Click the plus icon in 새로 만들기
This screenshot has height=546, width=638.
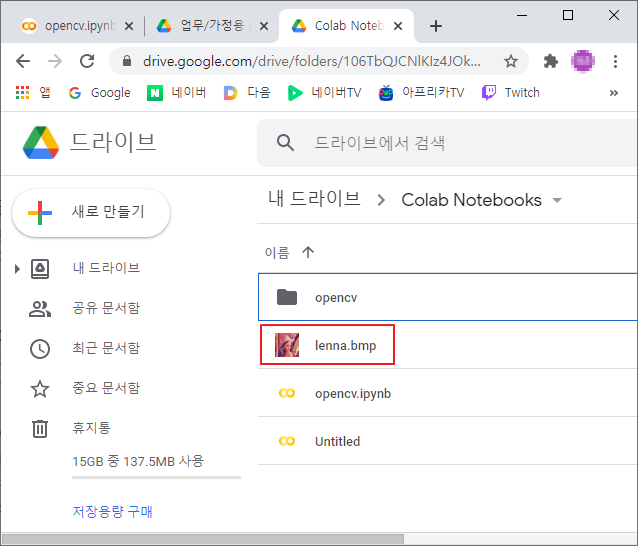pos(40,213)
